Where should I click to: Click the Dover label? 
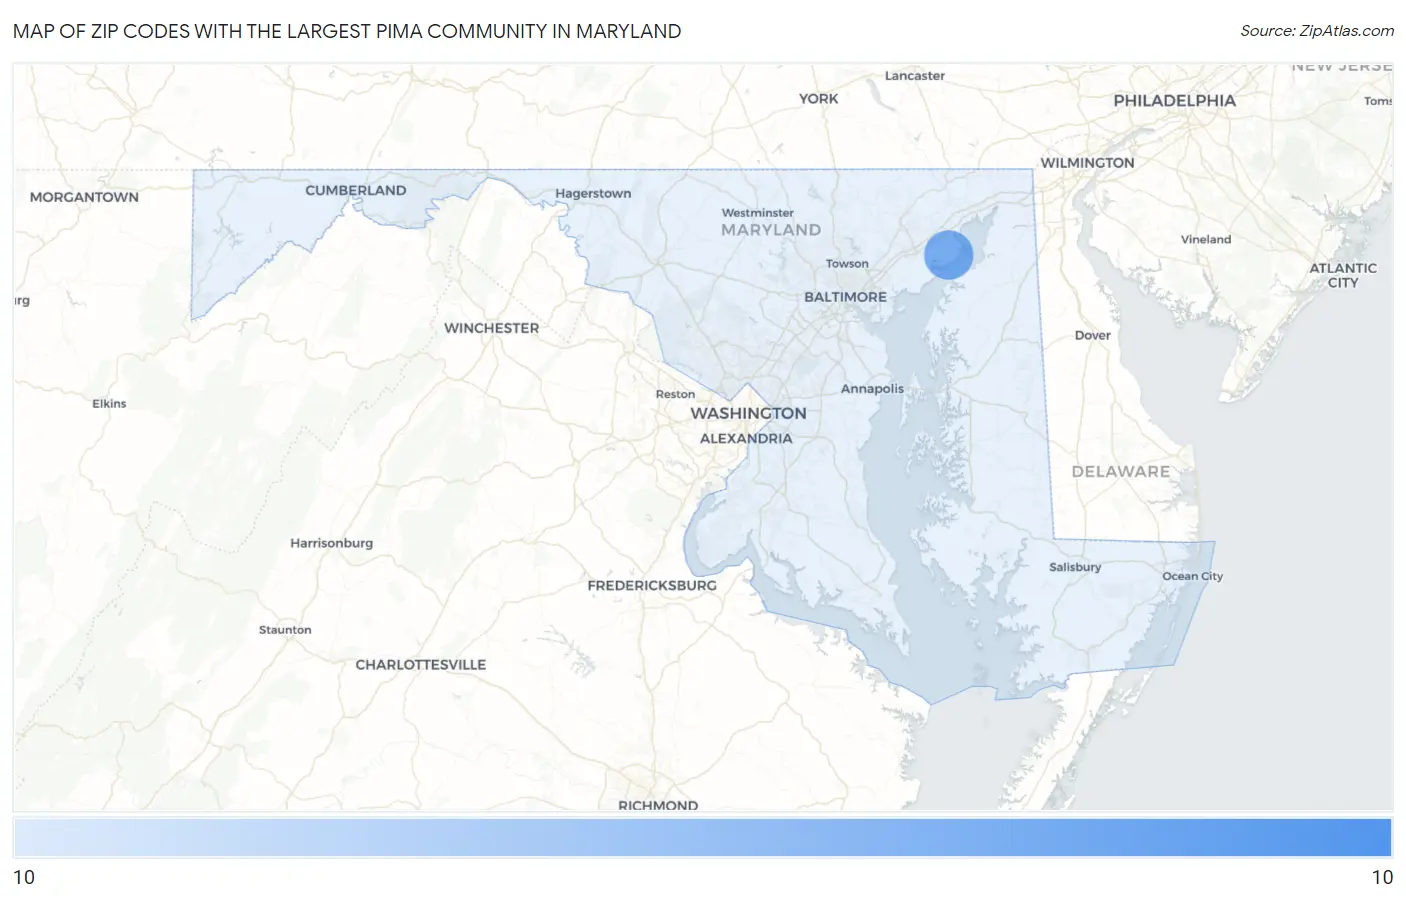coord(1092,336)
